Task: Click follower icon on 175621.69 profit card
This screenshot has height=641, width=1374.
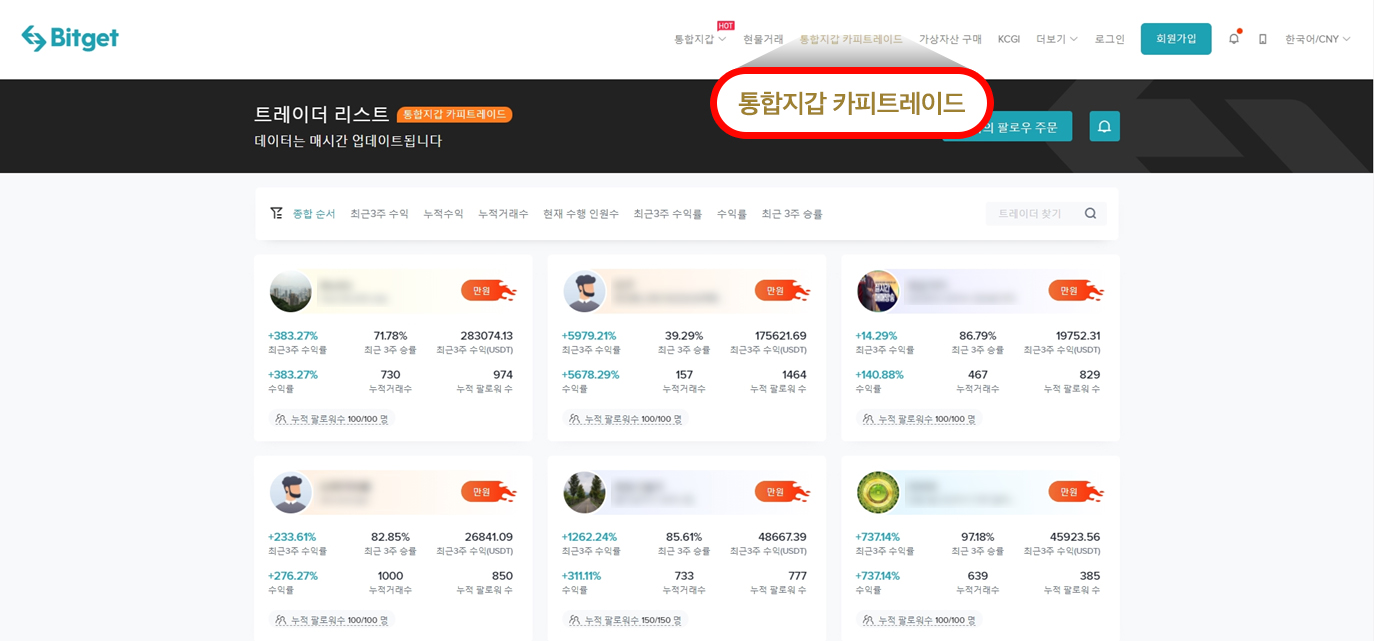Action: pos(575,419)
